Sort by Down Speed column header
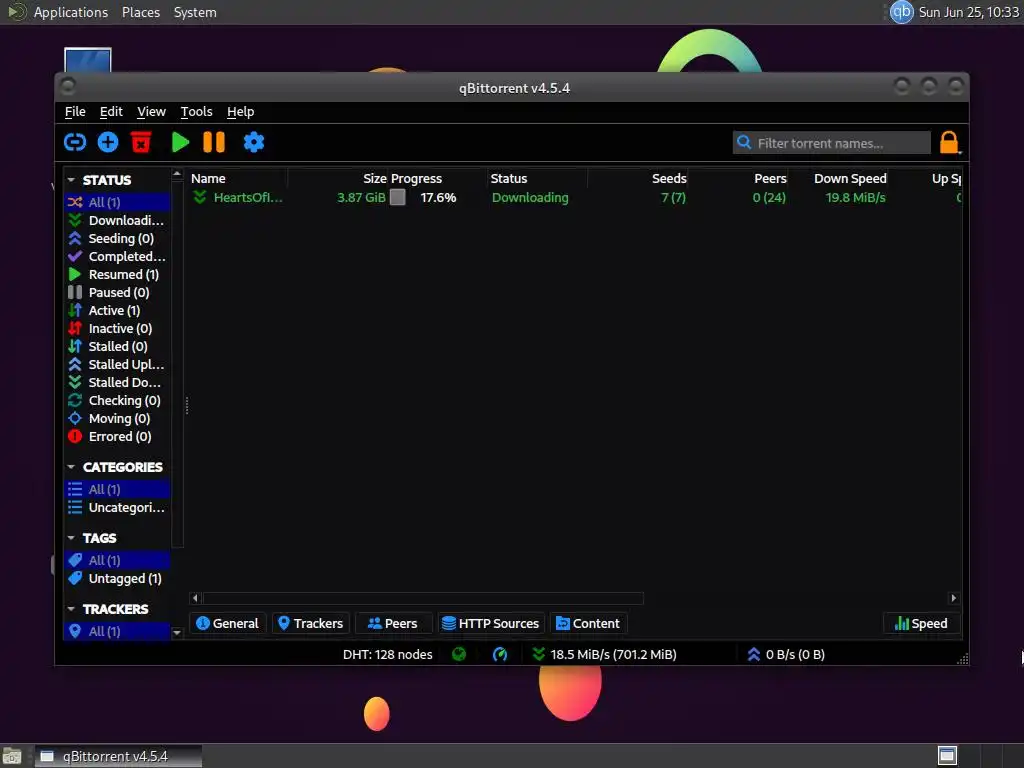The width and height of the screenshot is (1024, 768). point(839,178)
